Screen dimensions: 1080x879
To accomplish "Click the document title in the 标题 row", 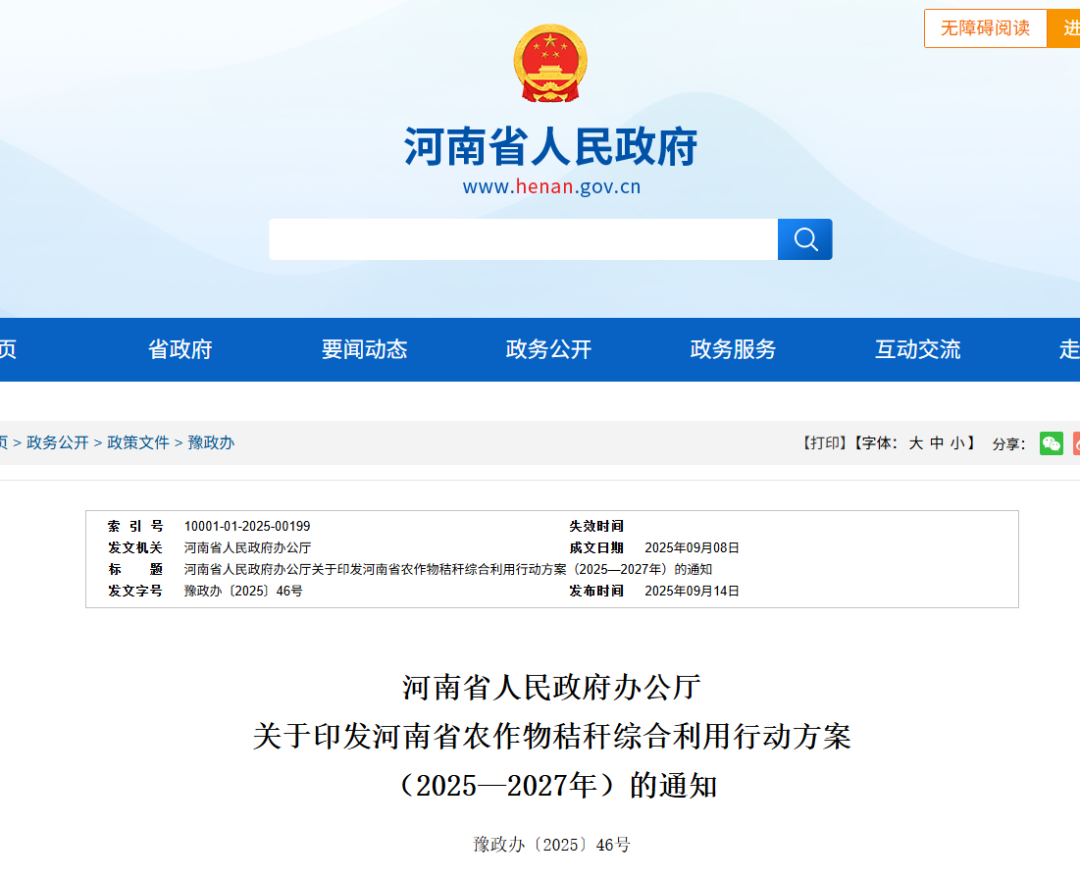I will (x=448, y=570).
